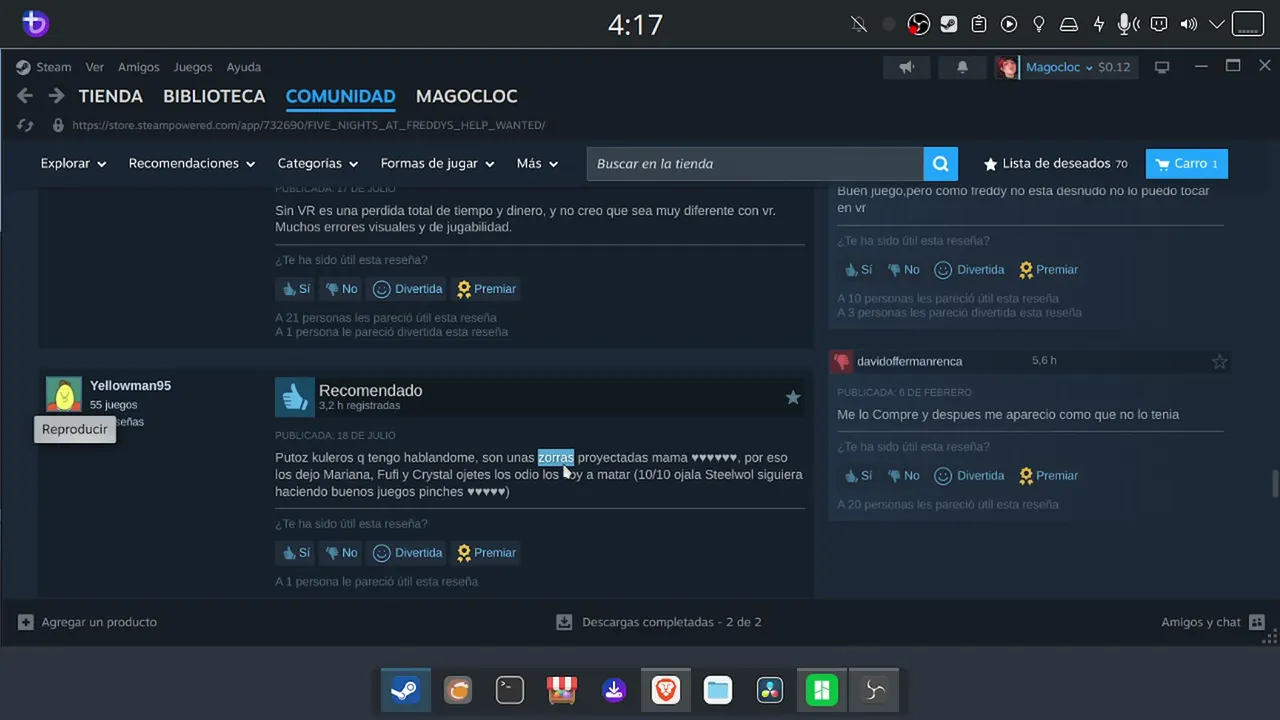Switch to the BIBLIOTECA tab

tap(214, 97)
